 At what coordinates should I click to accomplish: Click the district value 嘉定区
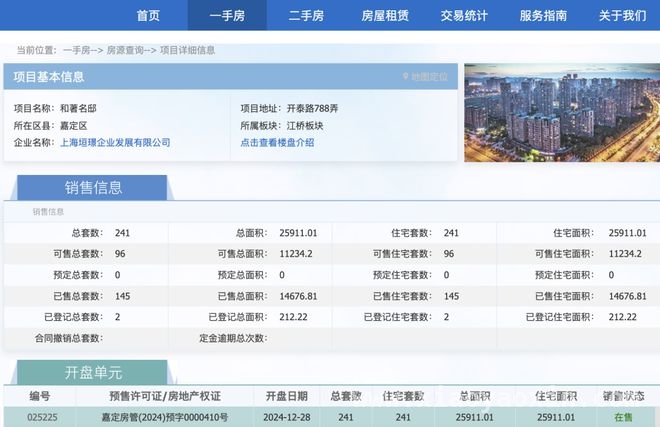[x=74, y=125]
